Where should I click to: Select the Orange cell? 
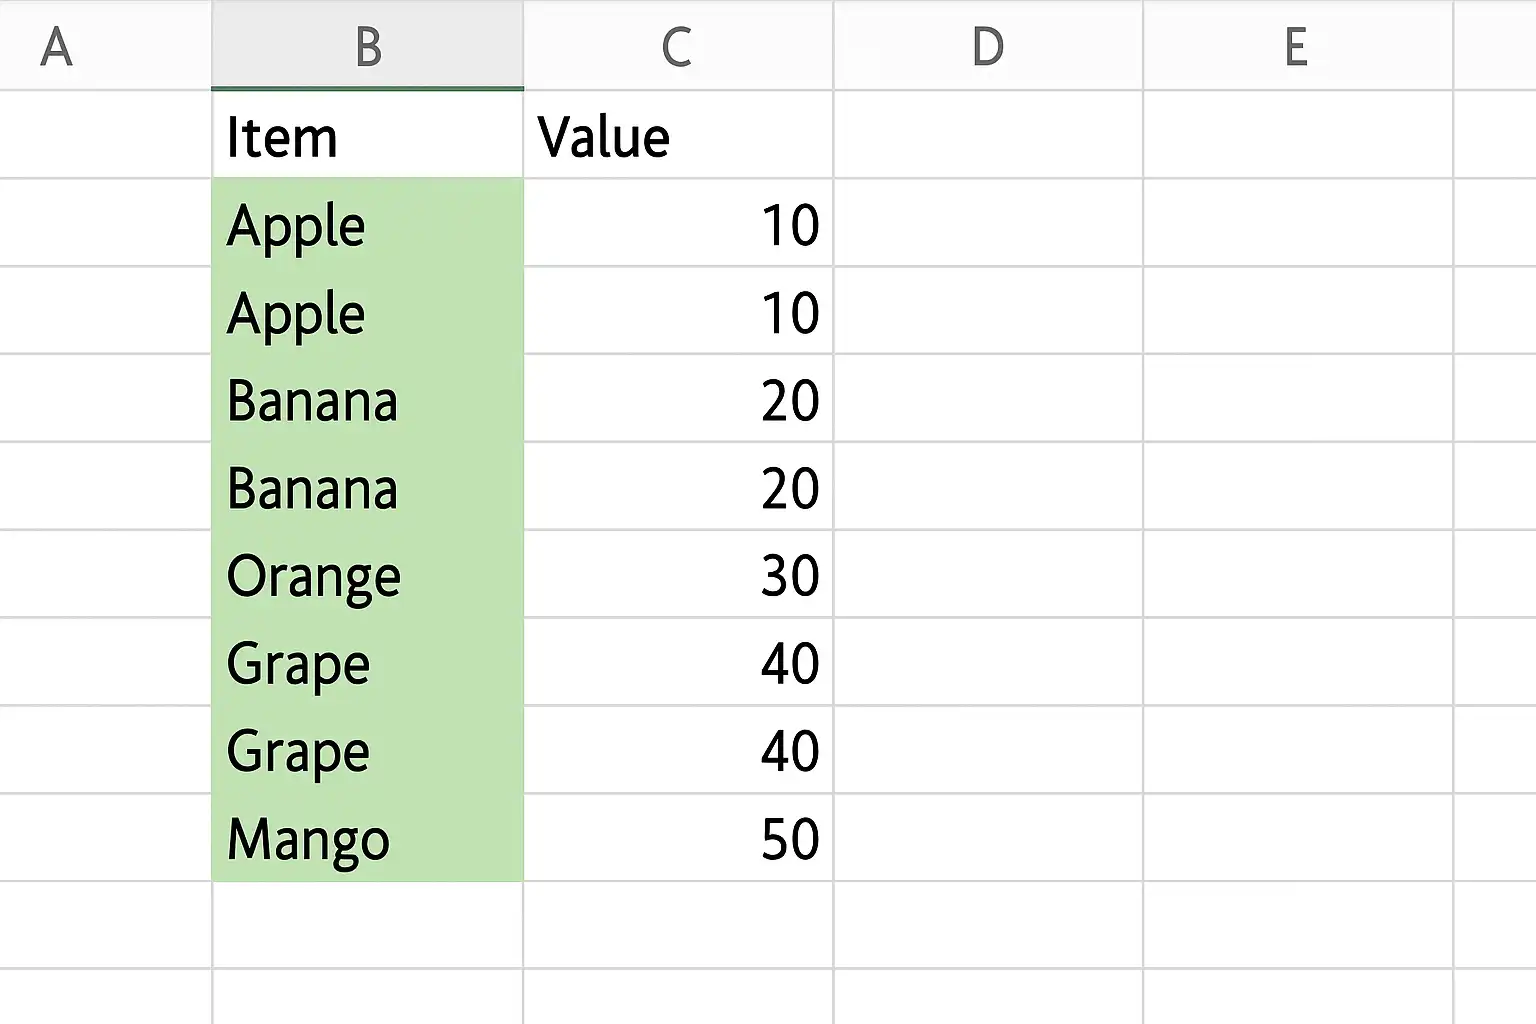pos(367,574)
